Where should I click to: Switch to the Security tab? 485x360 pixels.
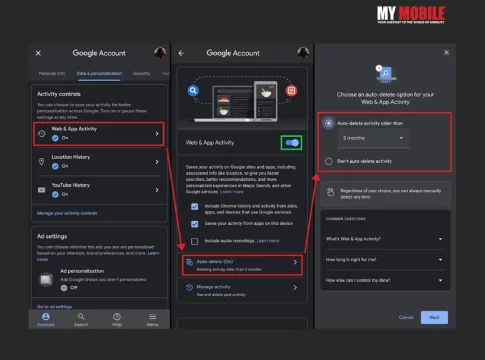tap(142, 73)
